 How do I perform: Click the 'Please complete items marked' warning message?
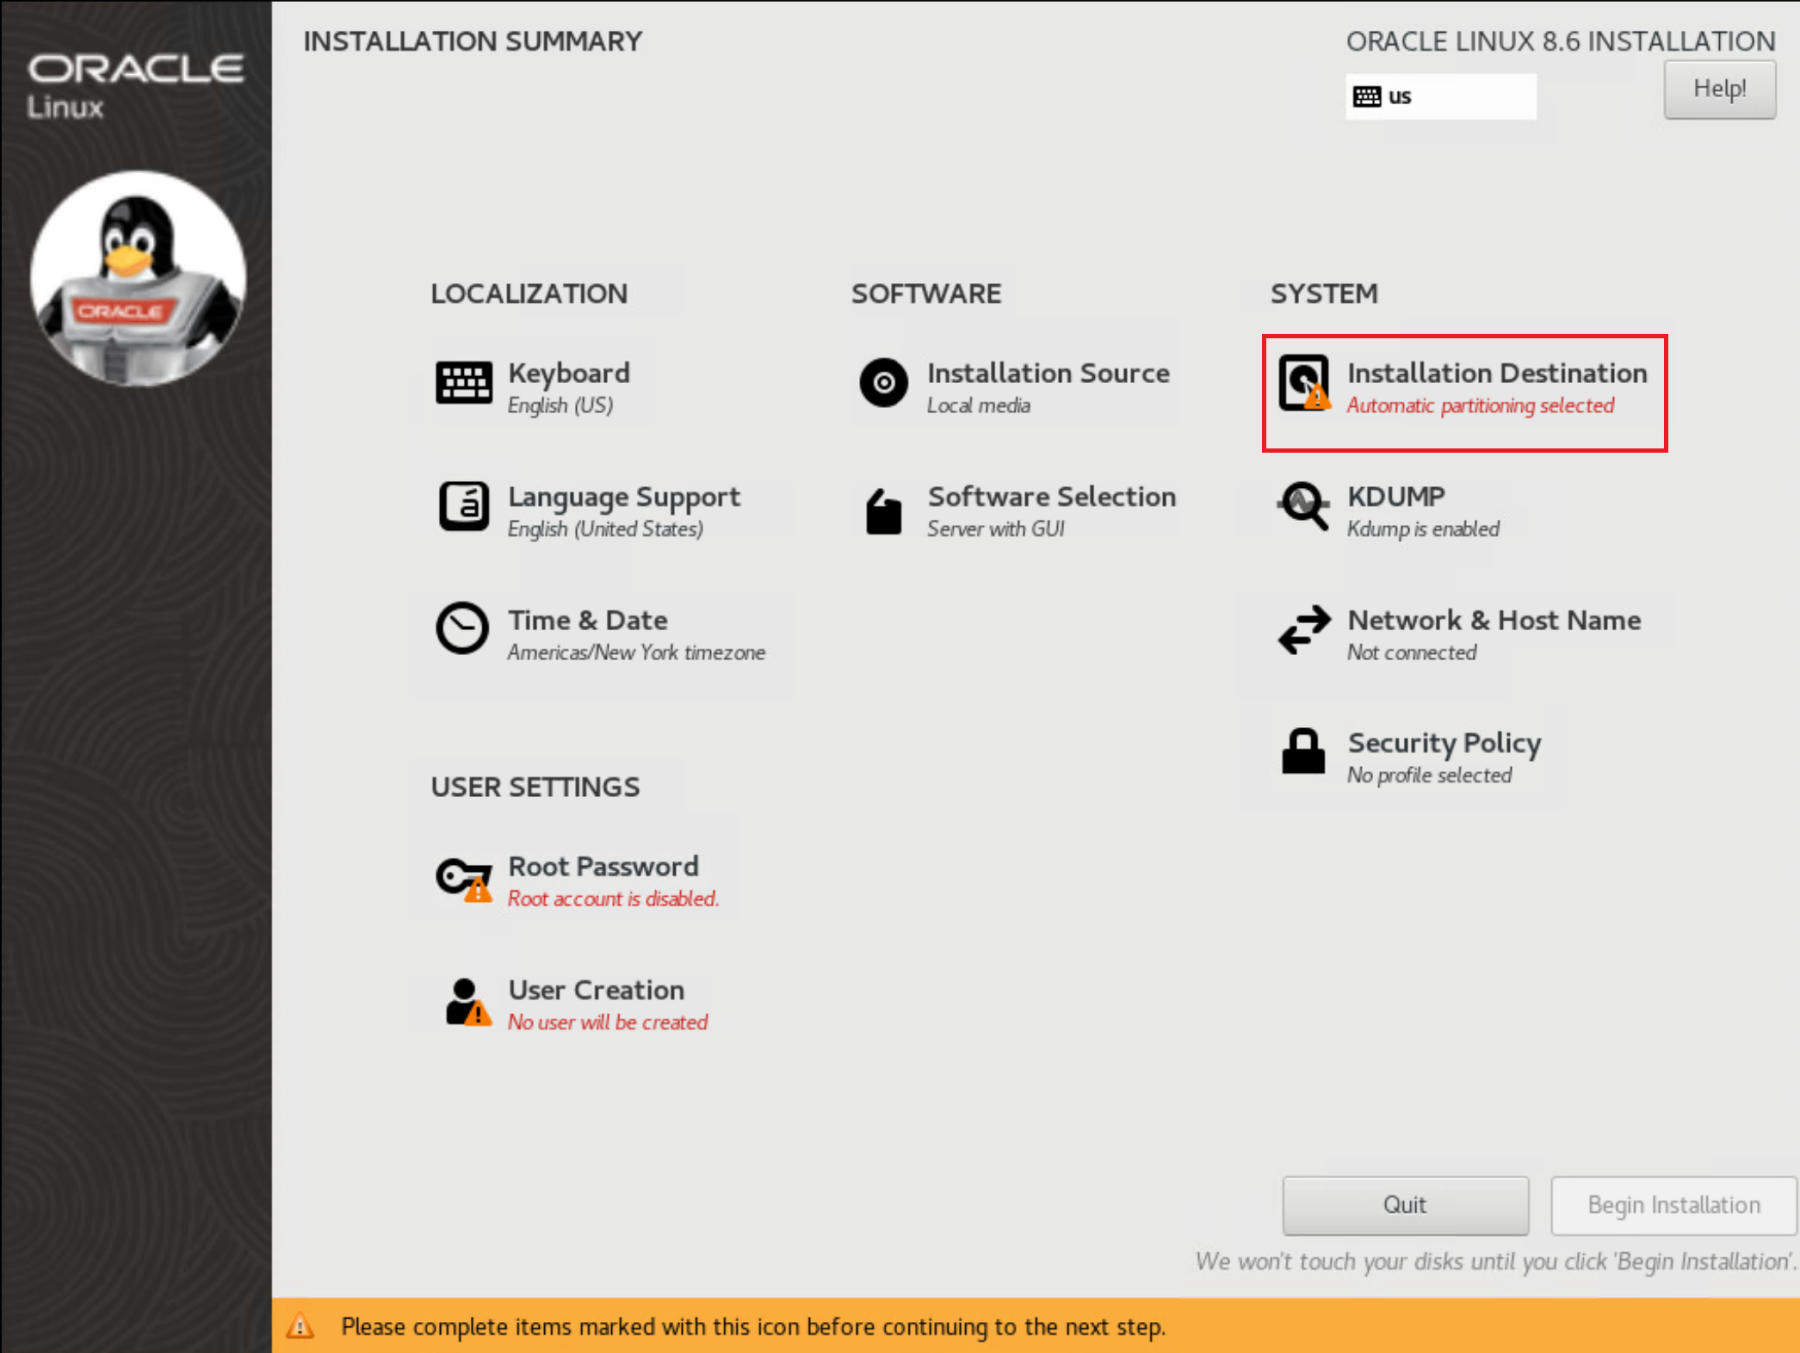tap(753, 1327)
